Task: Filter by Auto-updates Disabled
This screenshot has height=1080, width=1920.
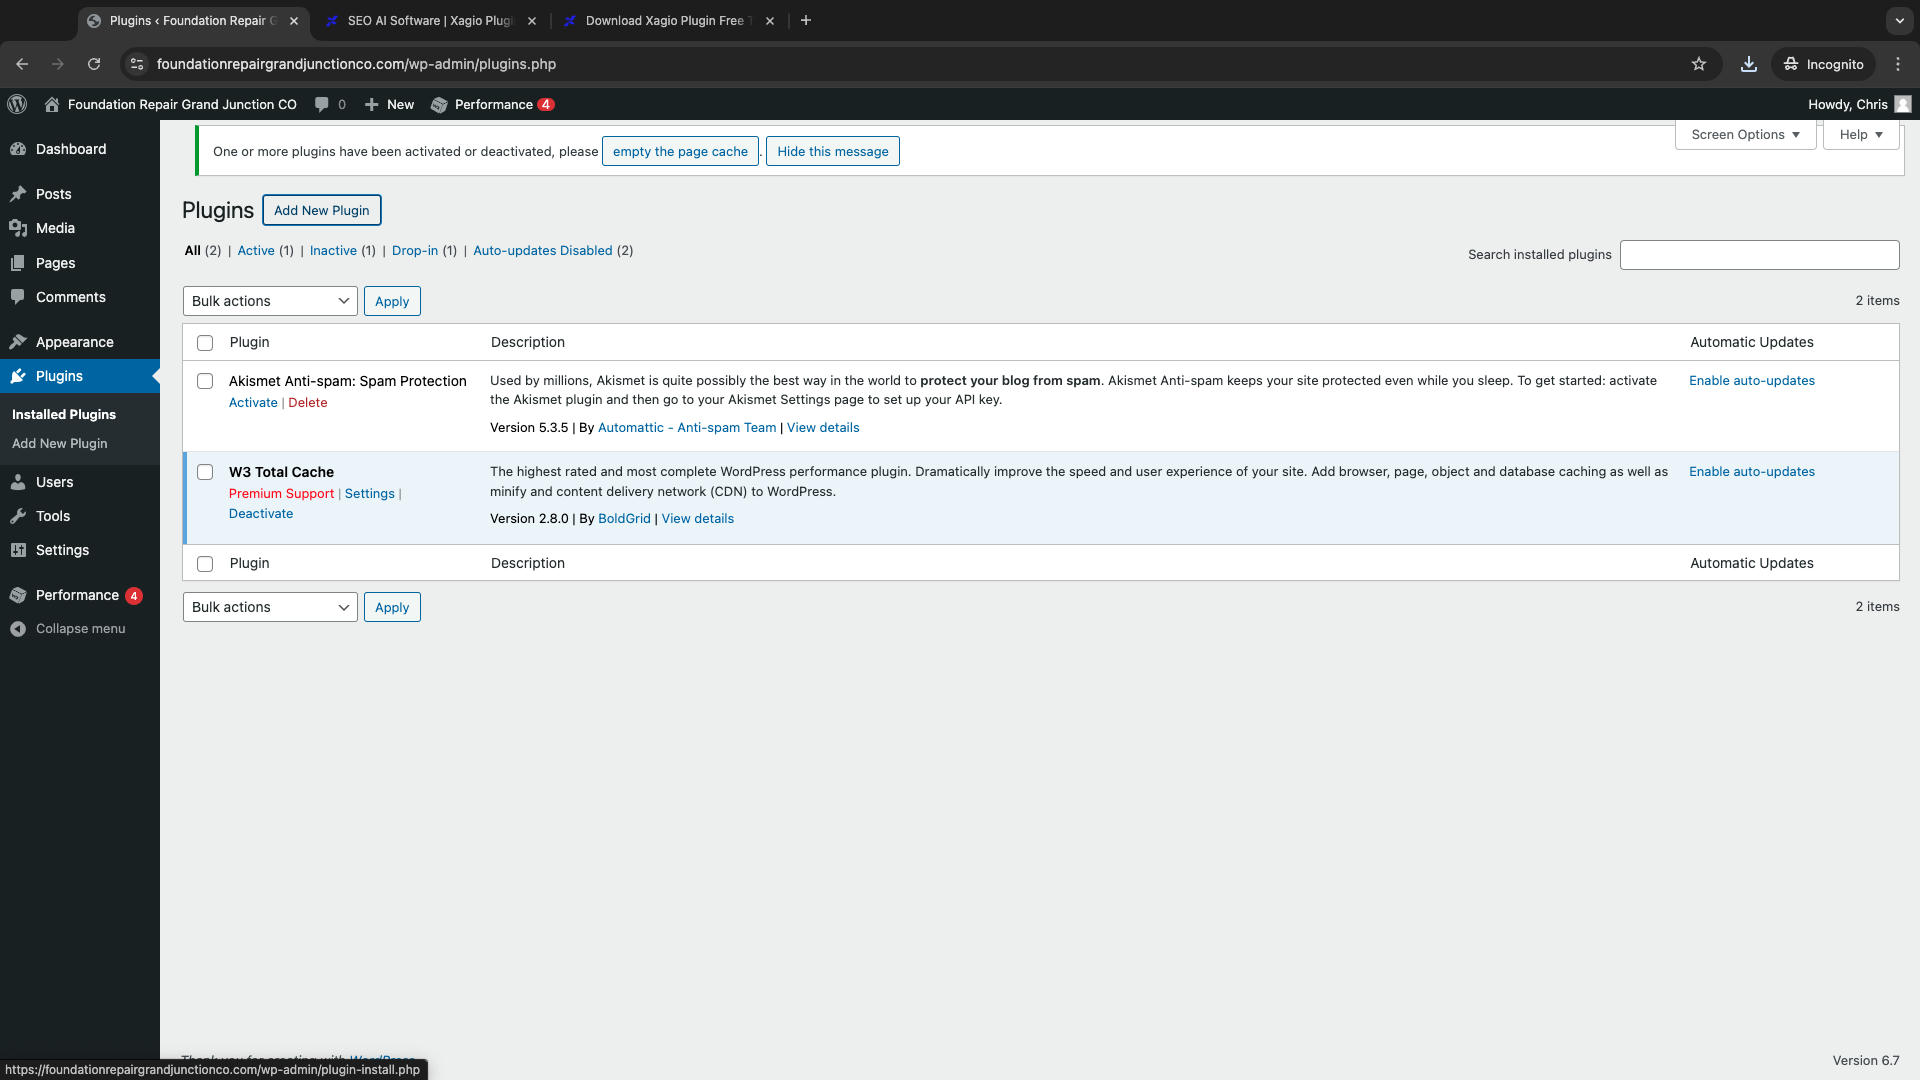Action: (543, 251)
